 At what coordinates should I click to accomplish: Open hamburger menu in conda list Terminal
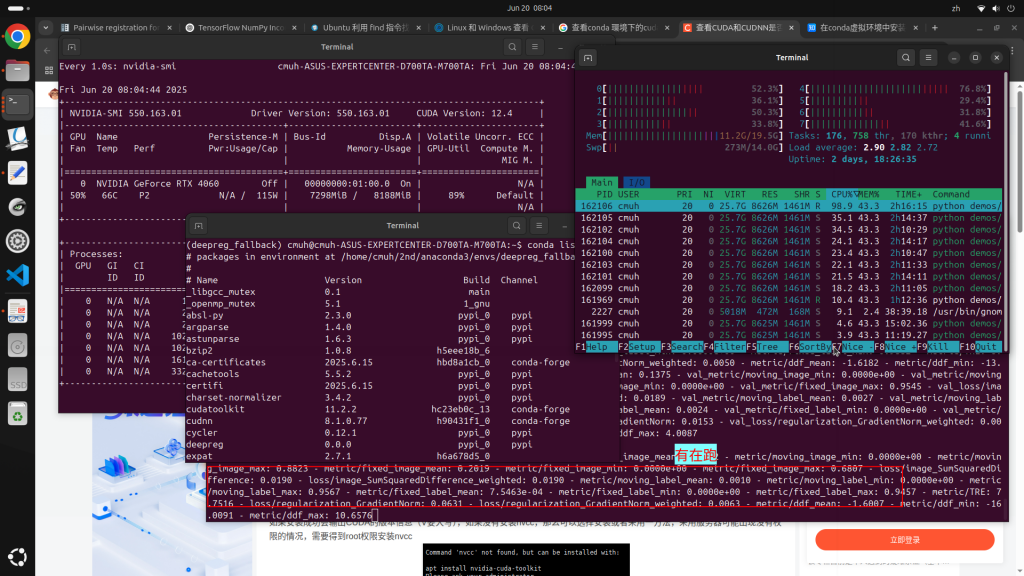coord(539,226)
